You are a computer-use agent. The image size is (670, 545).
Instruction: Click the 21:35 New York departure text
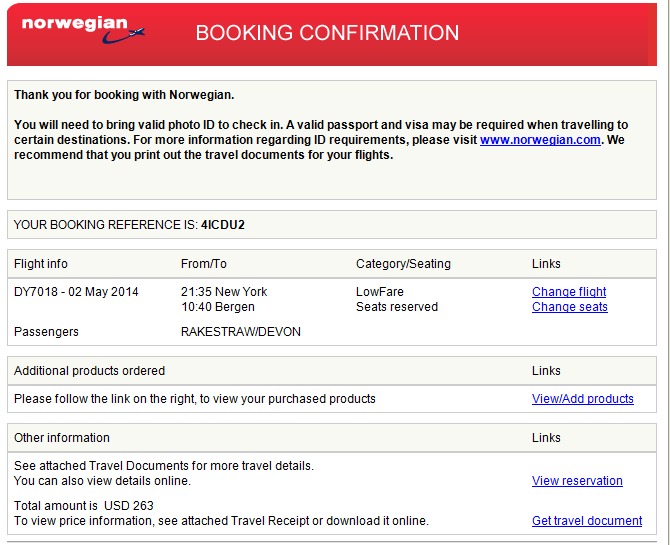click(224, 292)
